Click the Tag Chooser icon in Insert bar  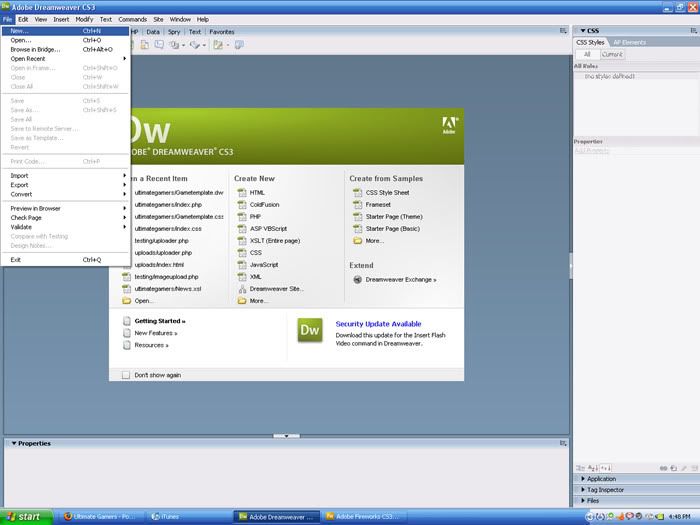pyautogui.click(x=239, y=45)
